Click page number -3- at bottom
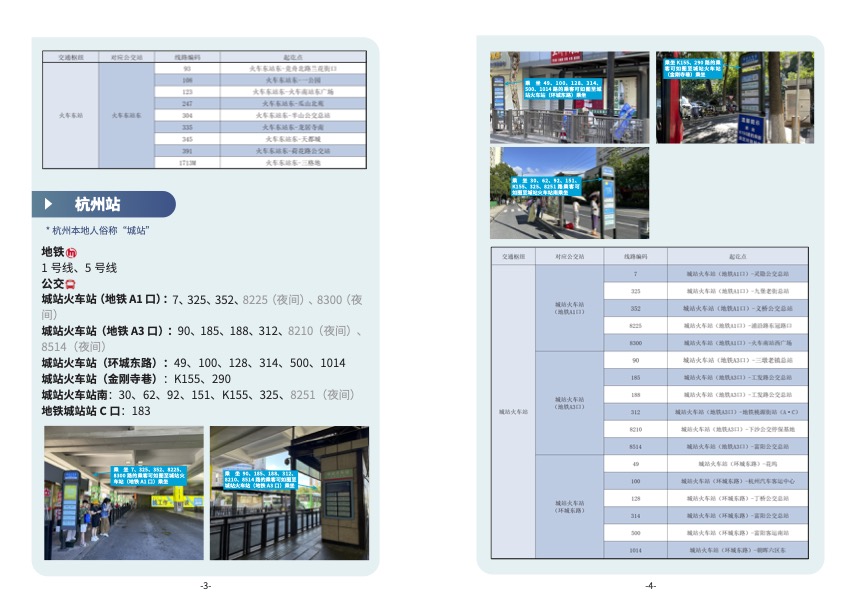The image size is (856, 612). (x=205, y=586)
